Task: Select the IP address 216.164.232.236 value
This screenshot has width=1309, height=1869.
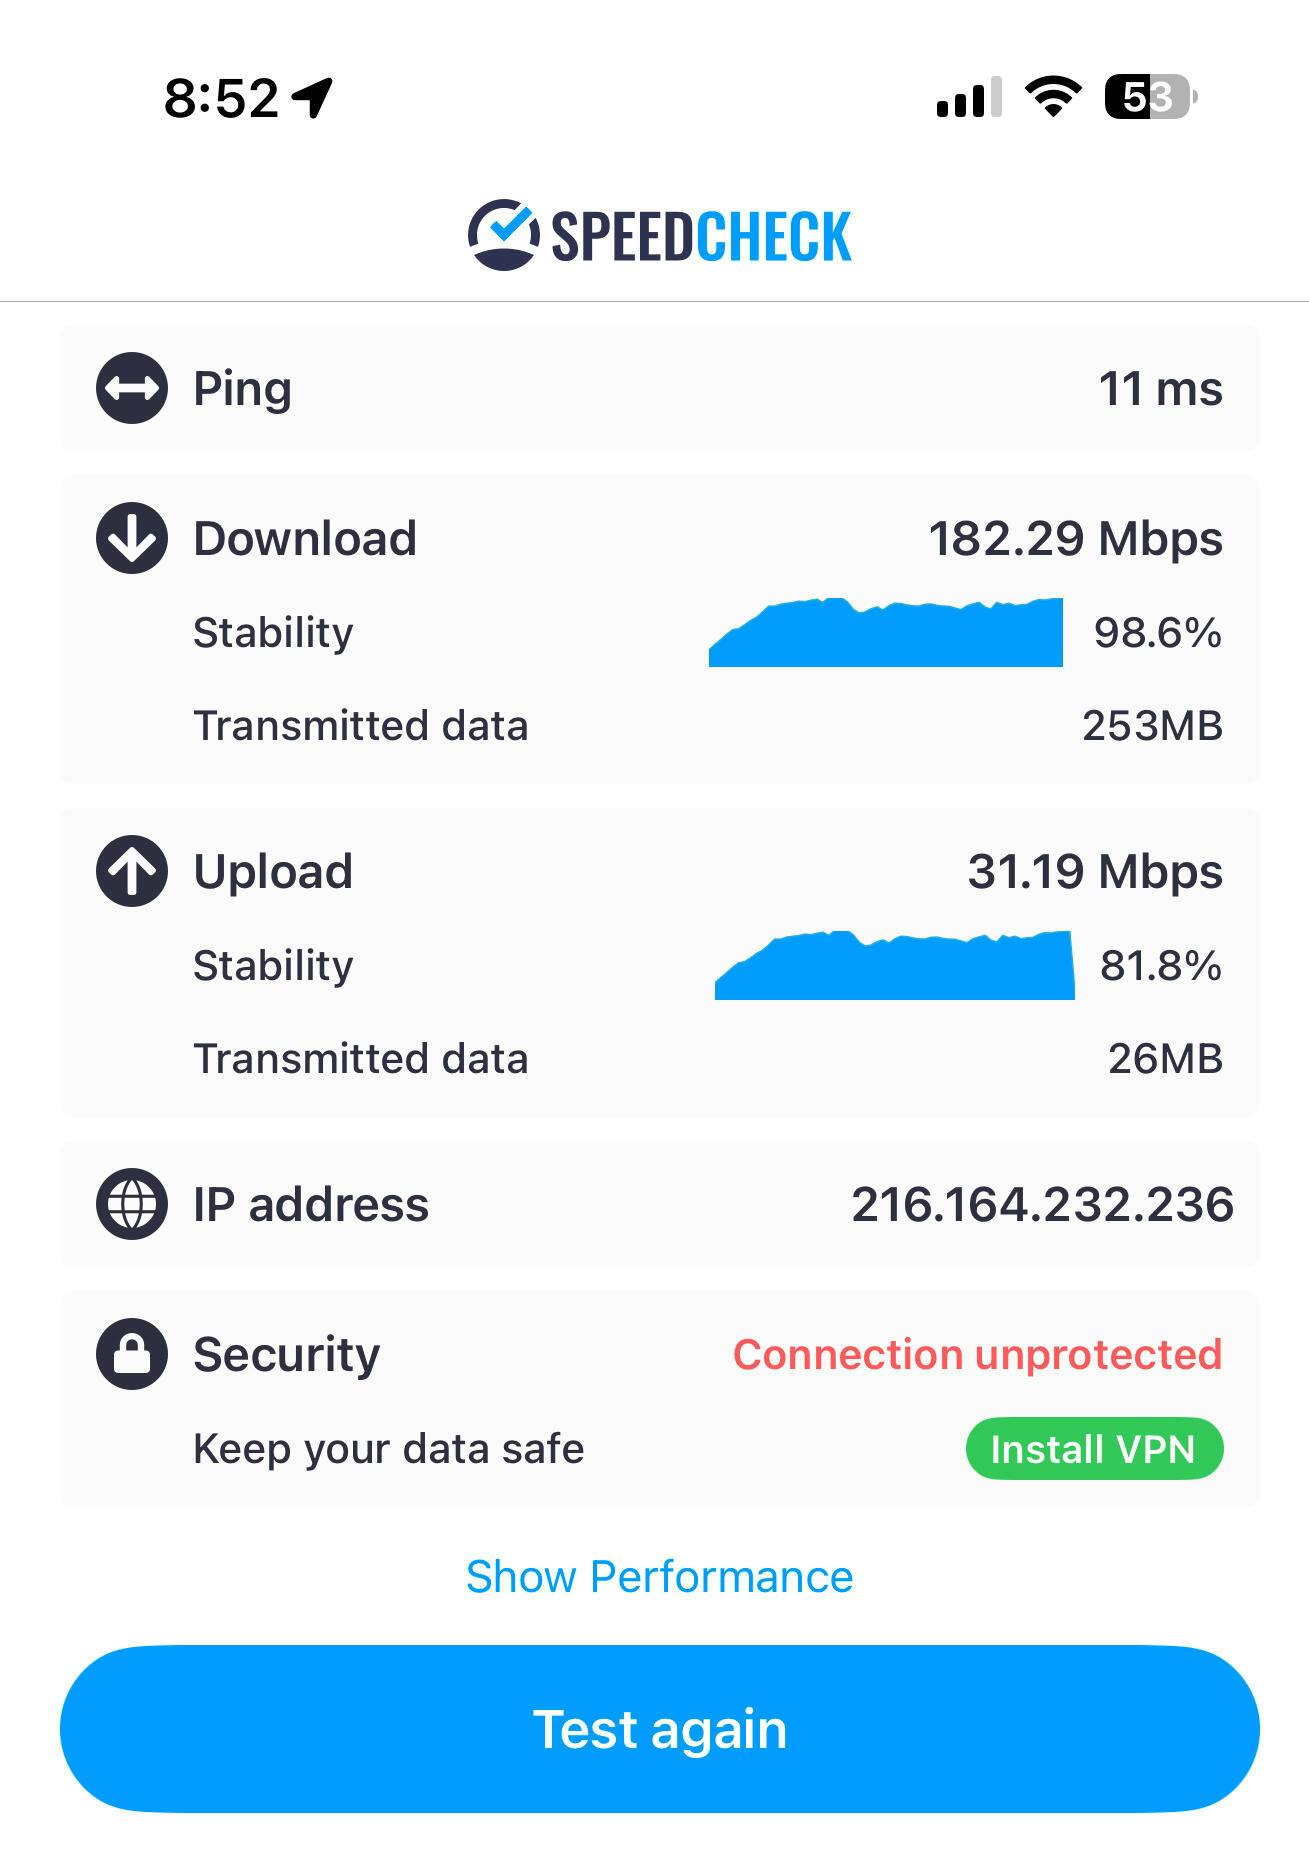Action: 1042,1204
